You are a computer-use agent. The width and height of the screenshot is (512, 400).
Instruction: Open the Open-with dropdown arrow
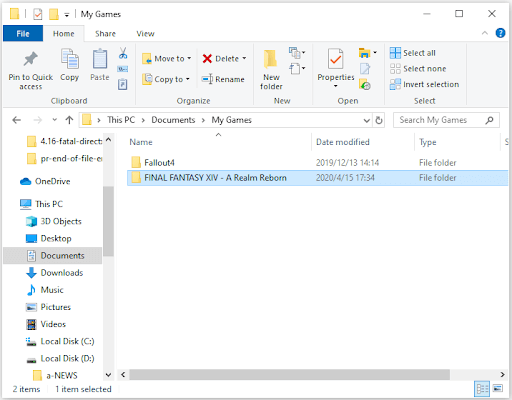(x=375, y=52)
